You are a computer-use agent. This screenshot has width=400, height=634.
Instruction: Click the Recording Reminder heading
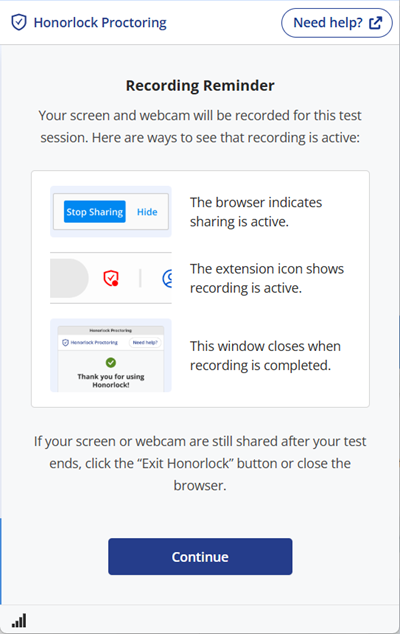click(200, 86)
